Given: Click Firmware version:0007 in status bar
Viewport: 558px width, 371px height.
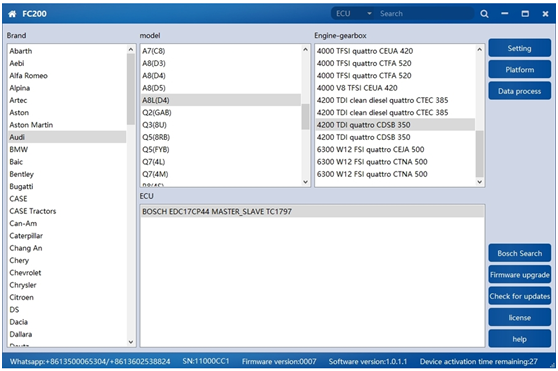Looking at the screenshot, I should point(279,362).
